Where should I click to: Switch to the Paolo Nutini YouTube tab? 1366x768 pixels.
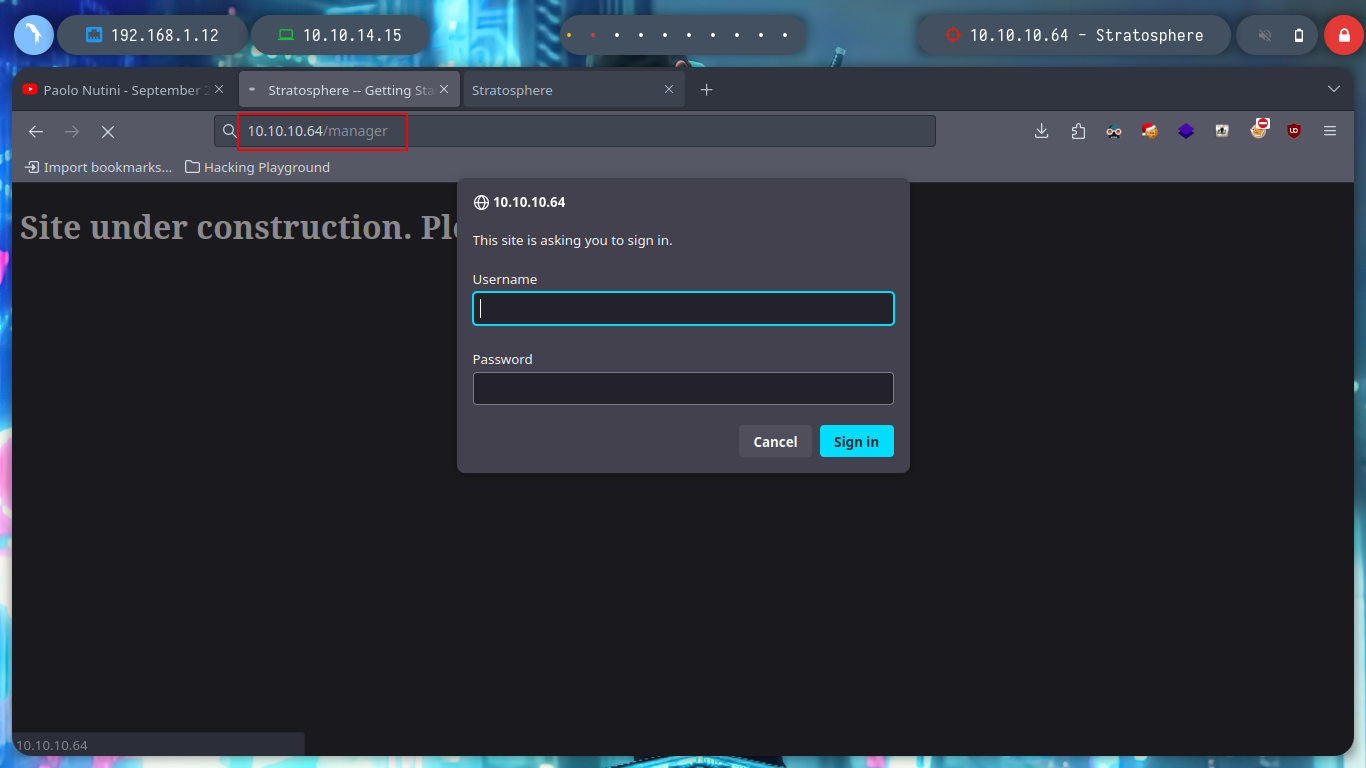[x=124, y=90]
